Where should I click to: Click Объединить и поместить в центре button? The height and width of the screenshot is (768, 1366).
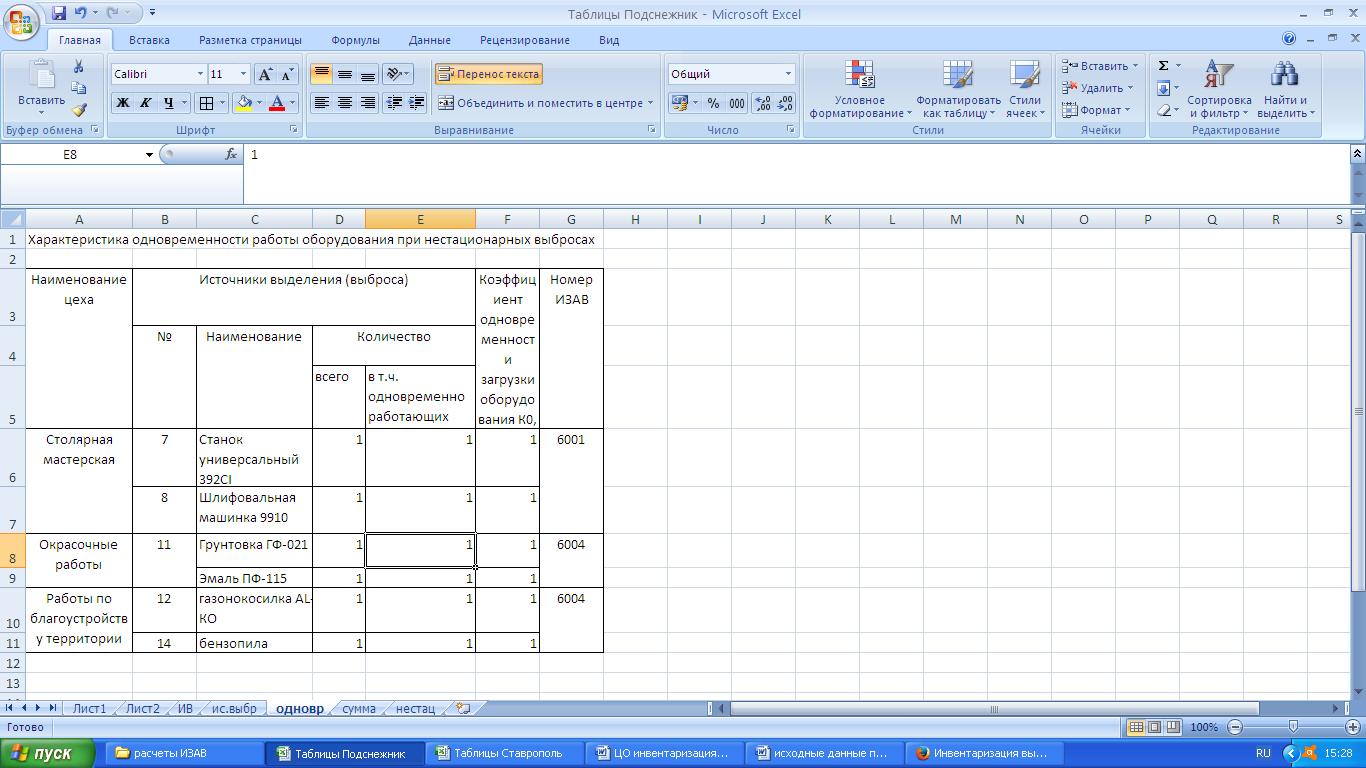click(x=540, y=103)
